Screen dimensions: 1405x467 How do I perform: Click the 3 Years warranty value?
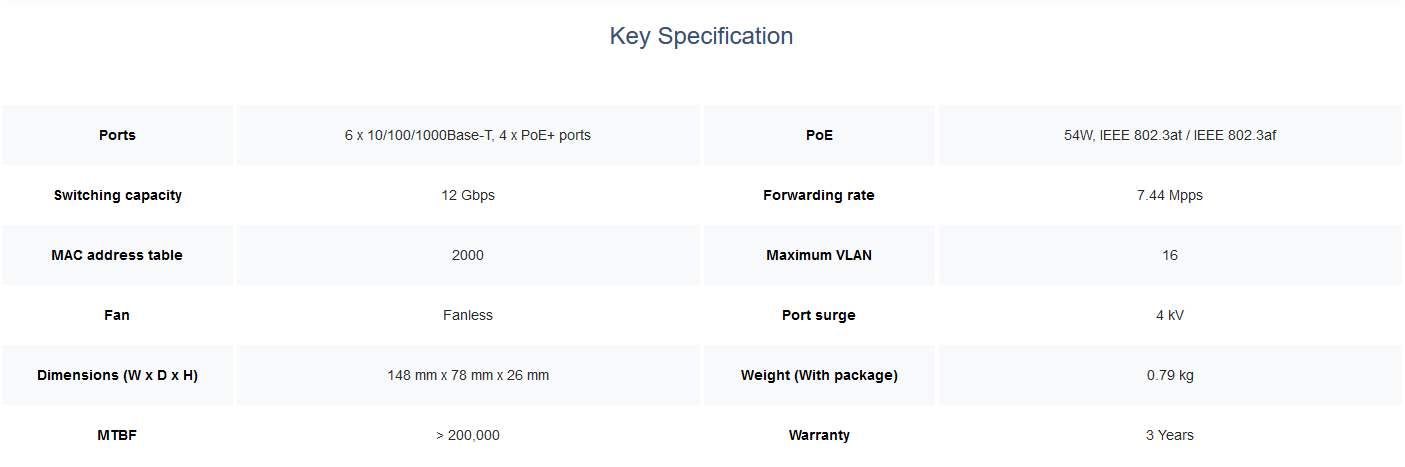(x=1170, y=435)
